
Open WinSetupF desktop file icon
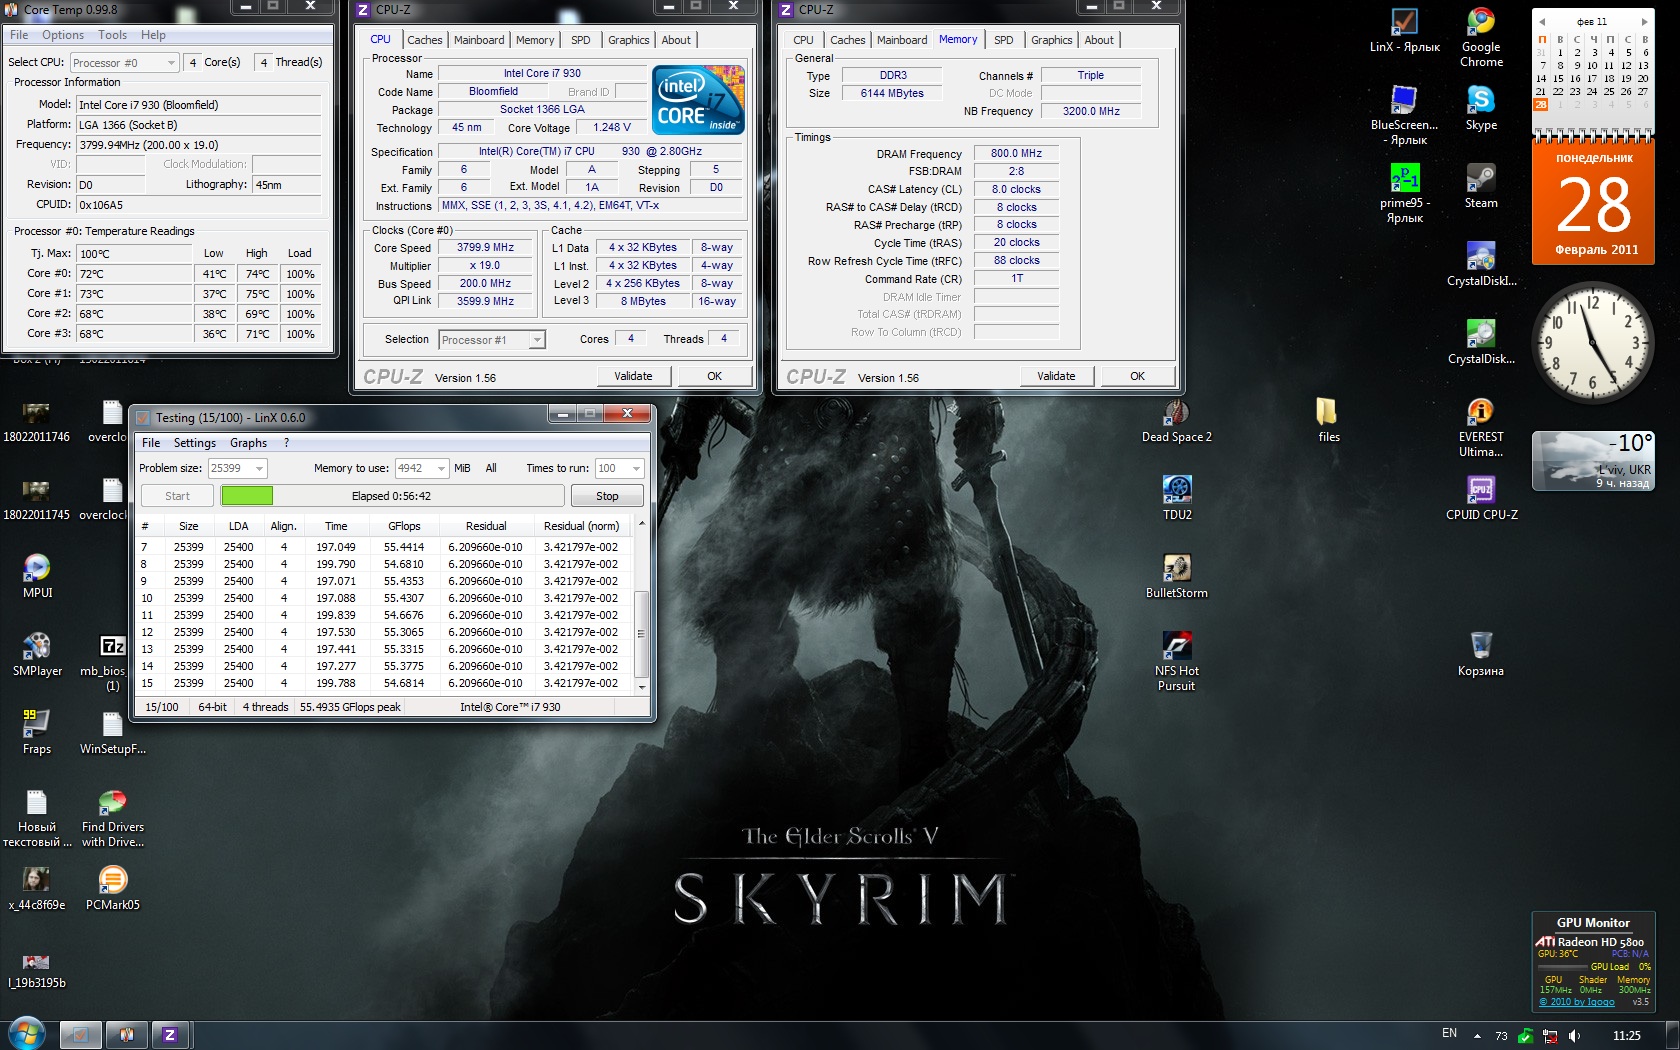[x=113, y=732]
